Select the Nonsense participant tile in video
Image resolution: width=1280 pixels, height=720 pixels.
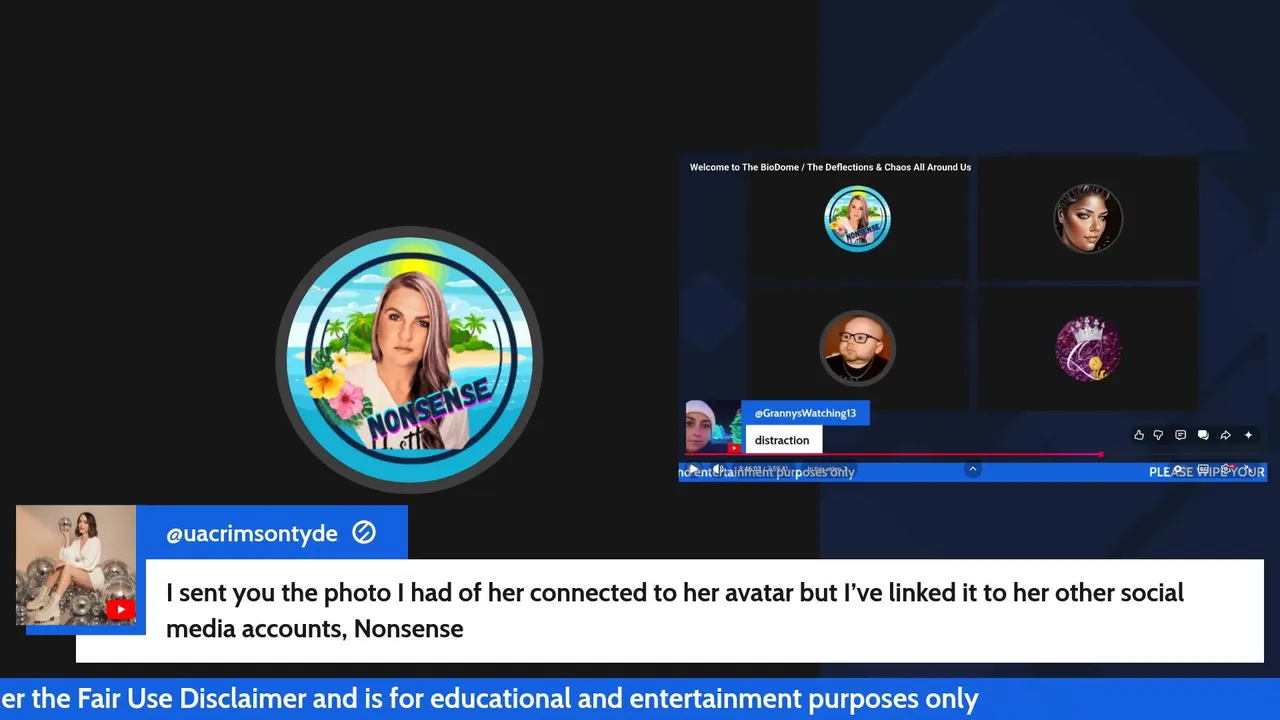857,219
